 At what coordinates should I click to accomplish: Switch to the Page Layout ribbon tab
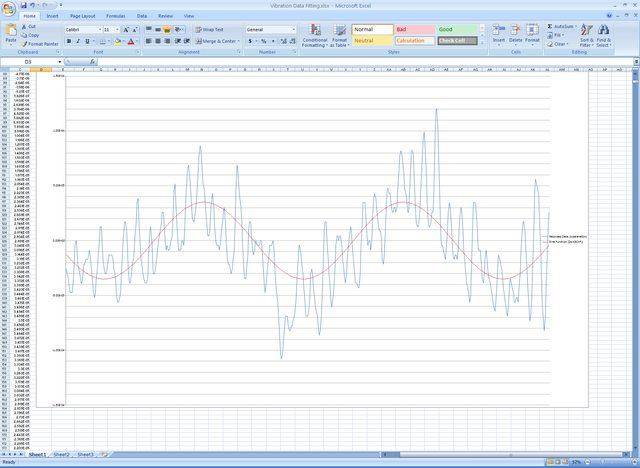pos(83,16)
